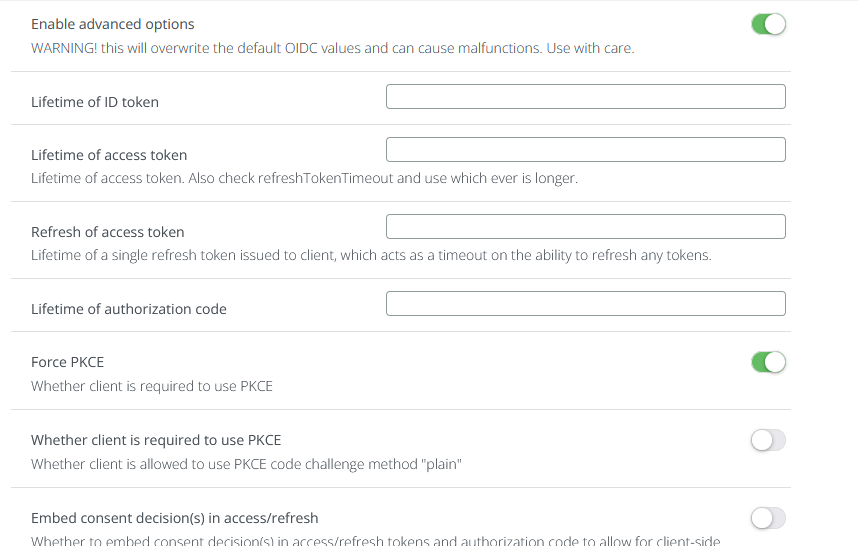Click the "Lifetime of authorization code" label
This screenshot has width=859, height=546.
point(129,309)
